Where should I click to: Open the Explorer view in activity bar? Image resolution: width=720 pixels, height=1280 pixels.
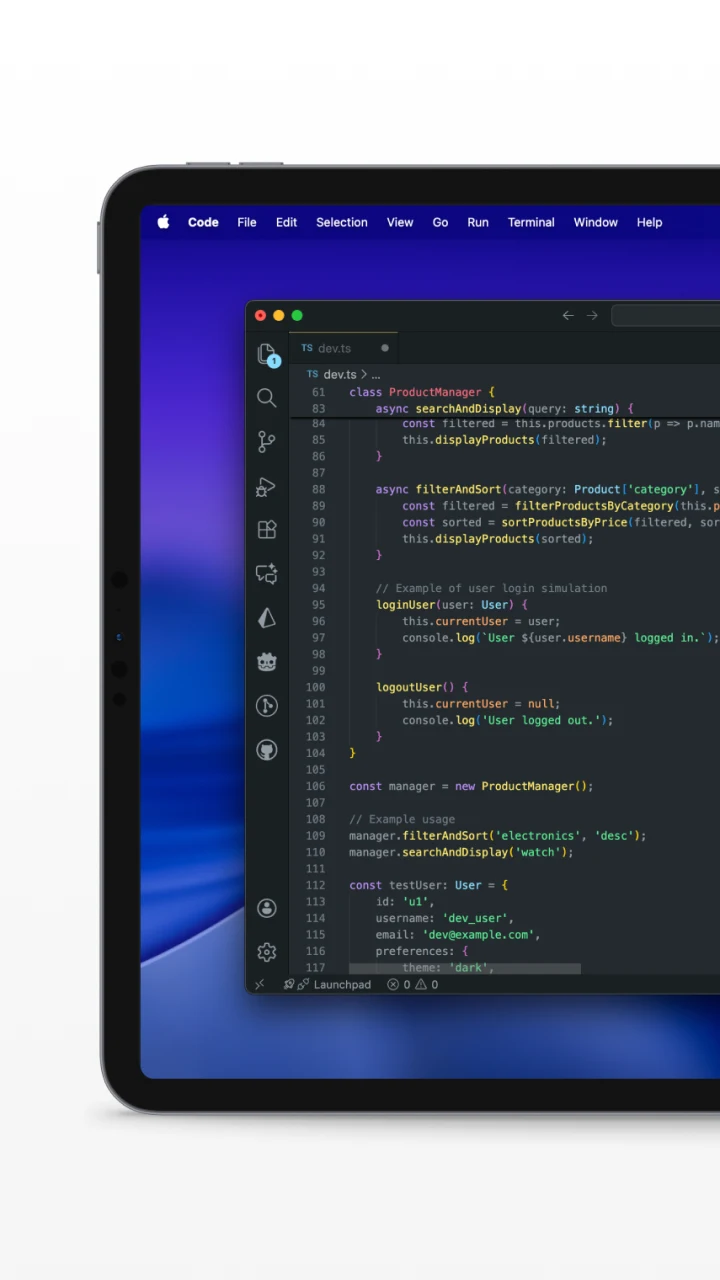click(266, 354)
